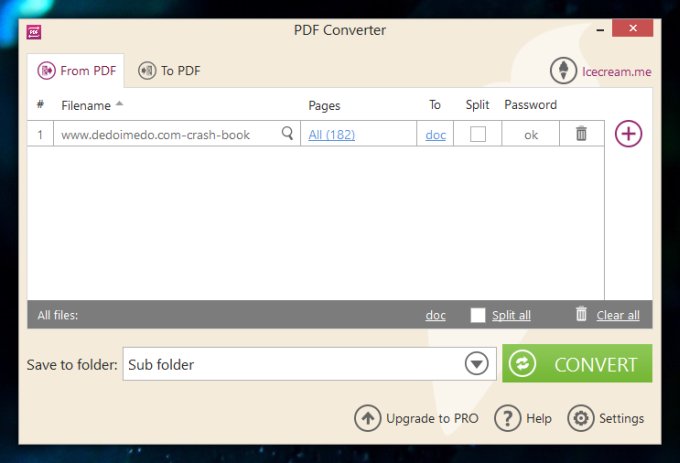Click the Split column header
The height and width of the screenshot is (463, 680).
tap(477, 105)
